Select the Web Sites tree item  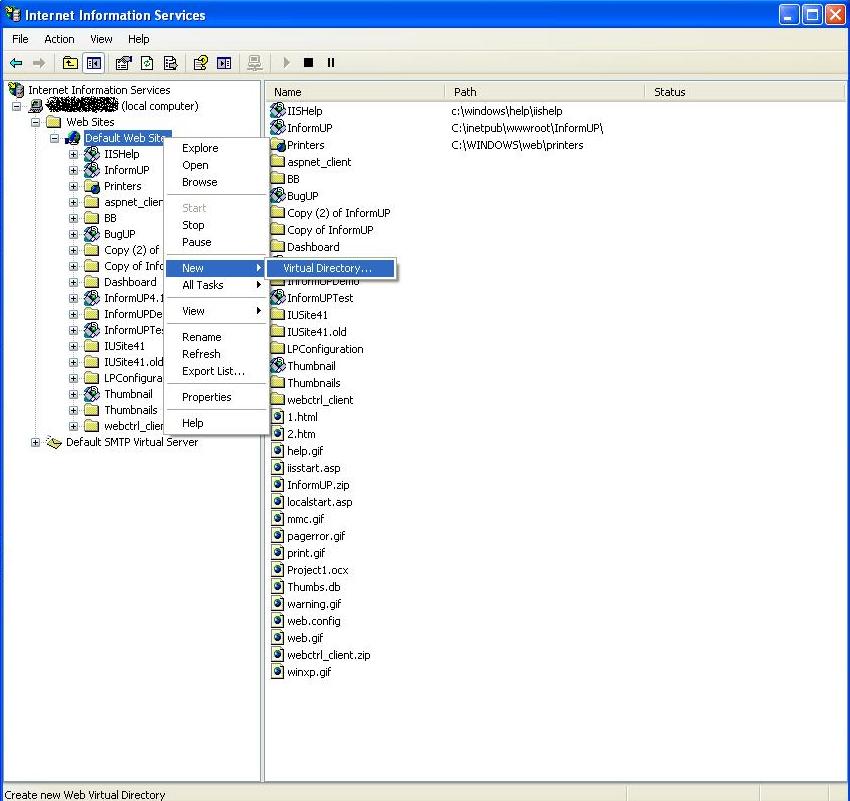[90, 122]
